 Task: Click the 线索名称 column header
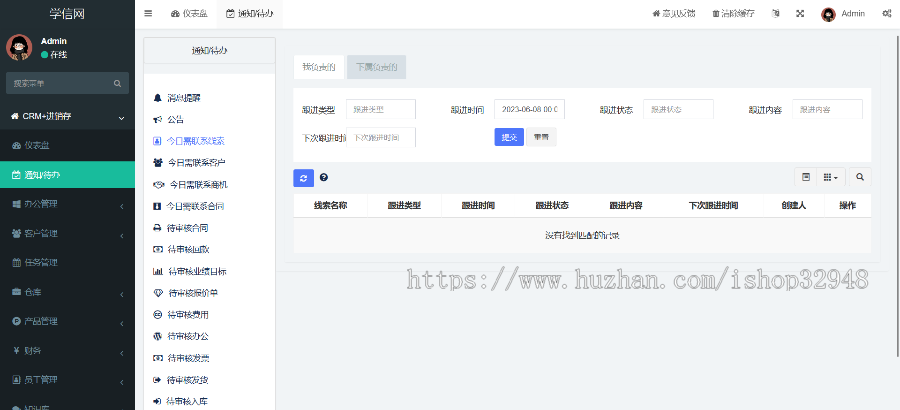pyautogui.click(x=330, y=206)
